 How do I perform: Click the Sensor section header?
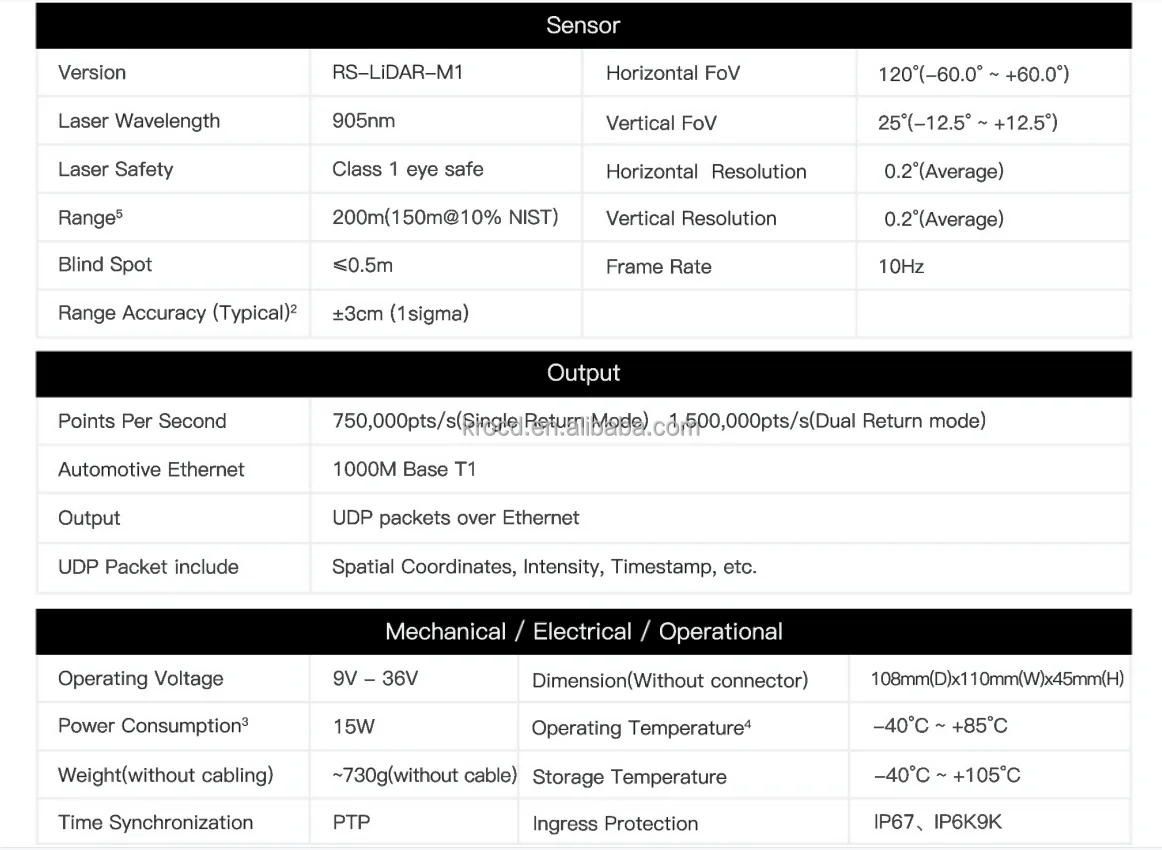tap(583, 26)
